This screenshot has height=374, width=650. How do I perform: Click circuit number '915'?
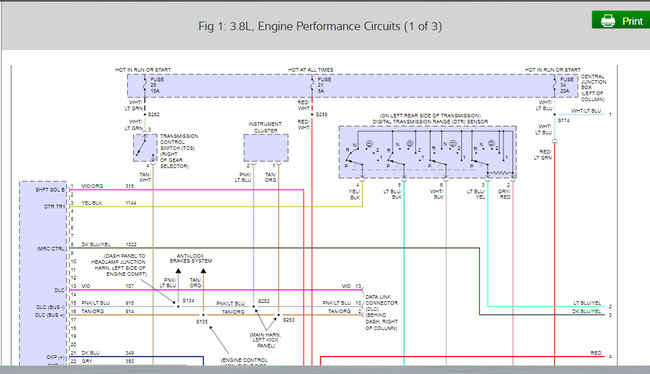130,303
